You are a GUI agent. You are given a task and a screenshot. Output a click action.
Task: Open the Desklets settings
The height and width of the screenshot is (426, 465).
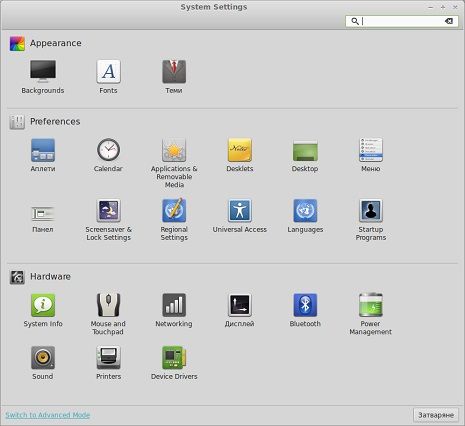240,150
